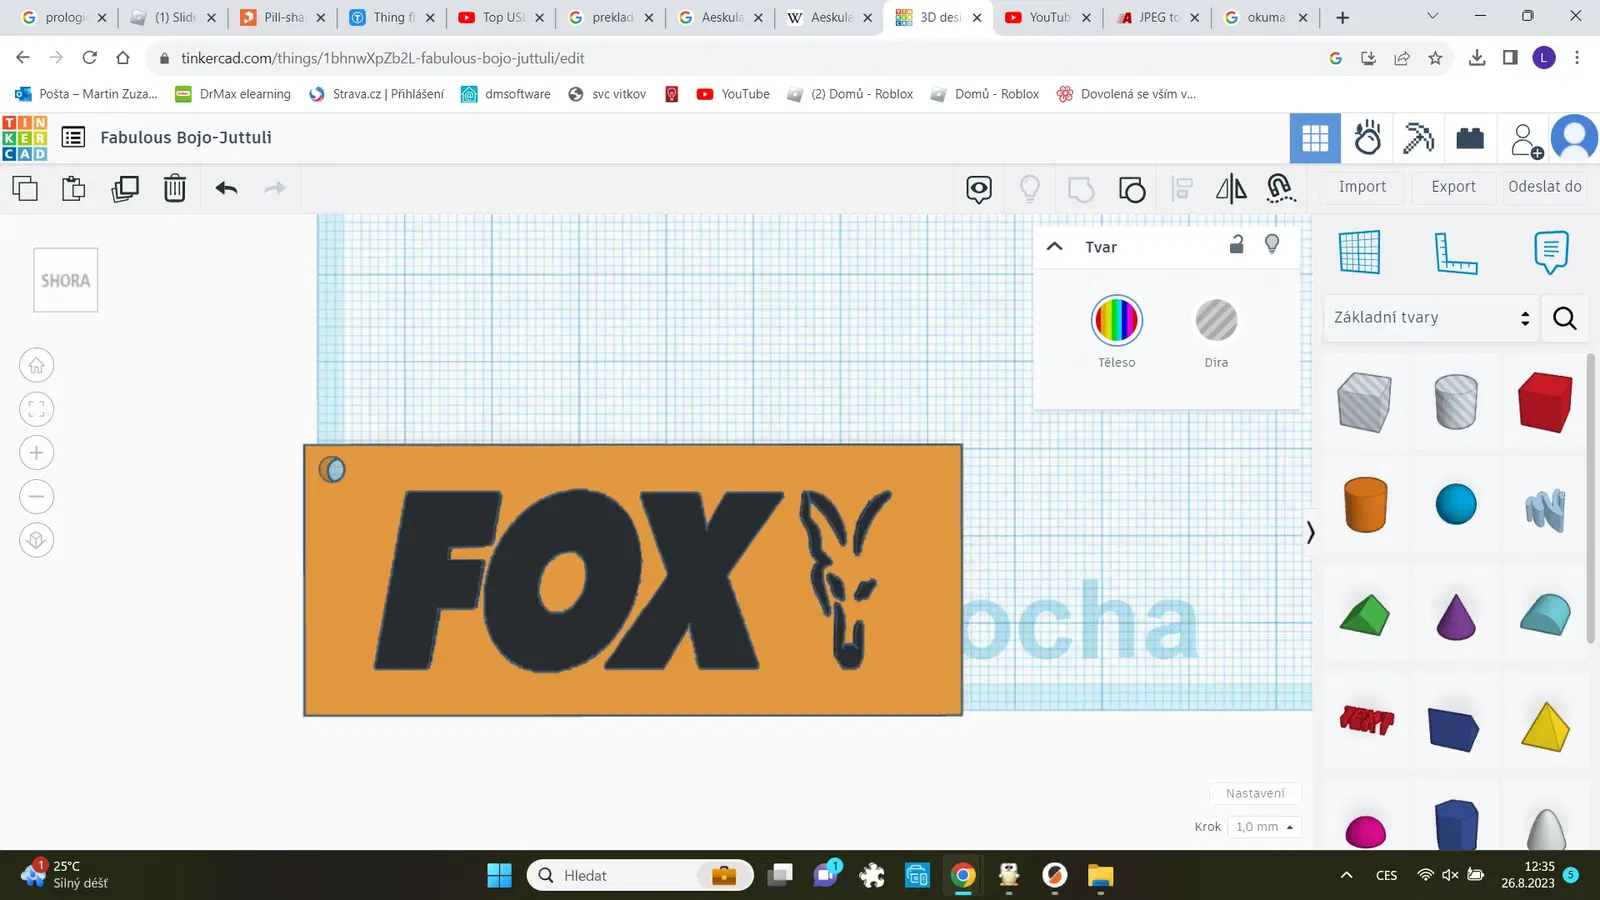
Task: Click the Copy tool icon
Action: point(25,188)
